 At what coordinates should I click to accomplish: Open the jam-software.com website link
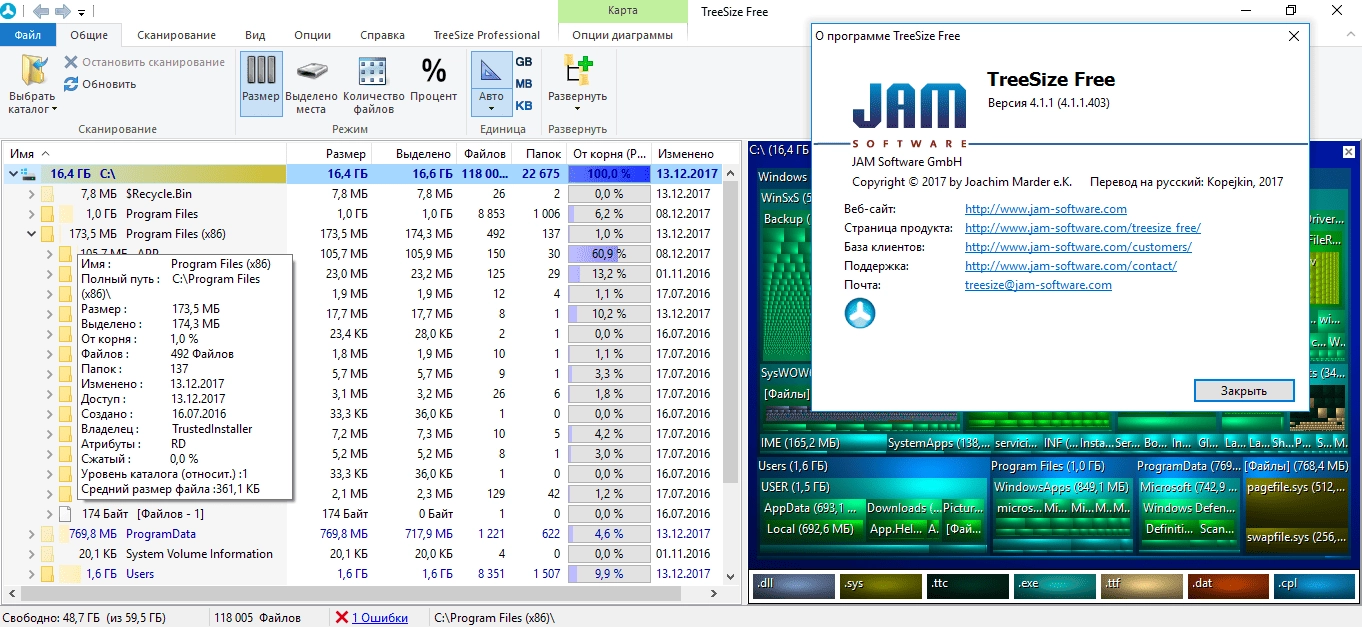point(1046,209)
